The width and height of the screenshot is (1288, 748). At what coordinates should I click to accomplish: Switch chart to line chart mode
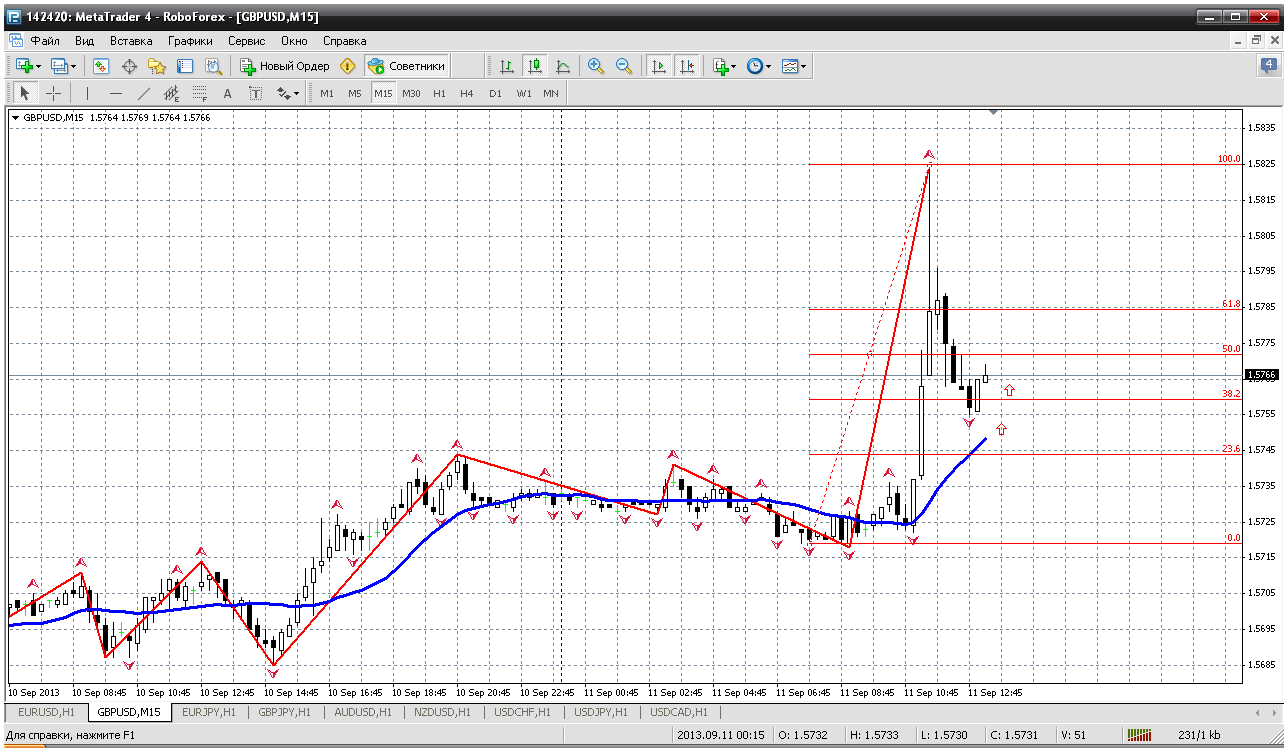tap(563, 66)
